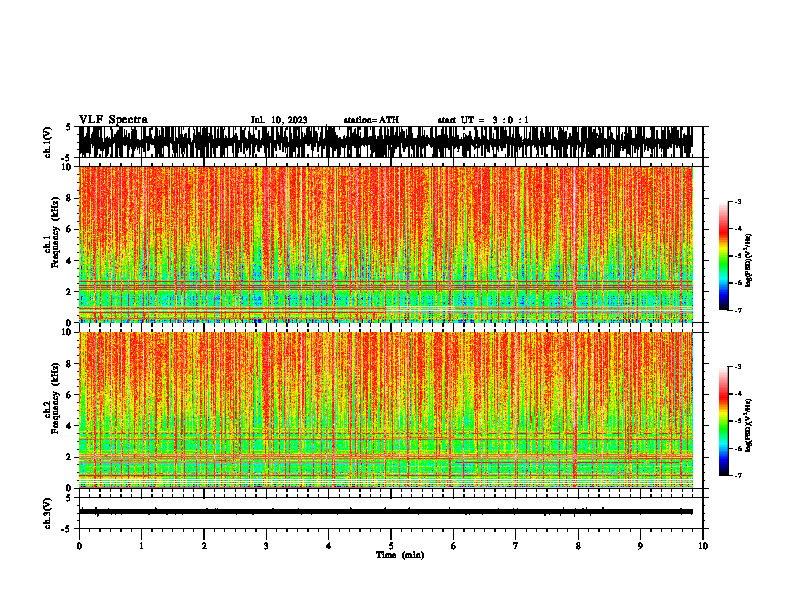Click the 0 tick label on Time axis
The height and width of the screenshot is (612, 792).
click(79, 546)
